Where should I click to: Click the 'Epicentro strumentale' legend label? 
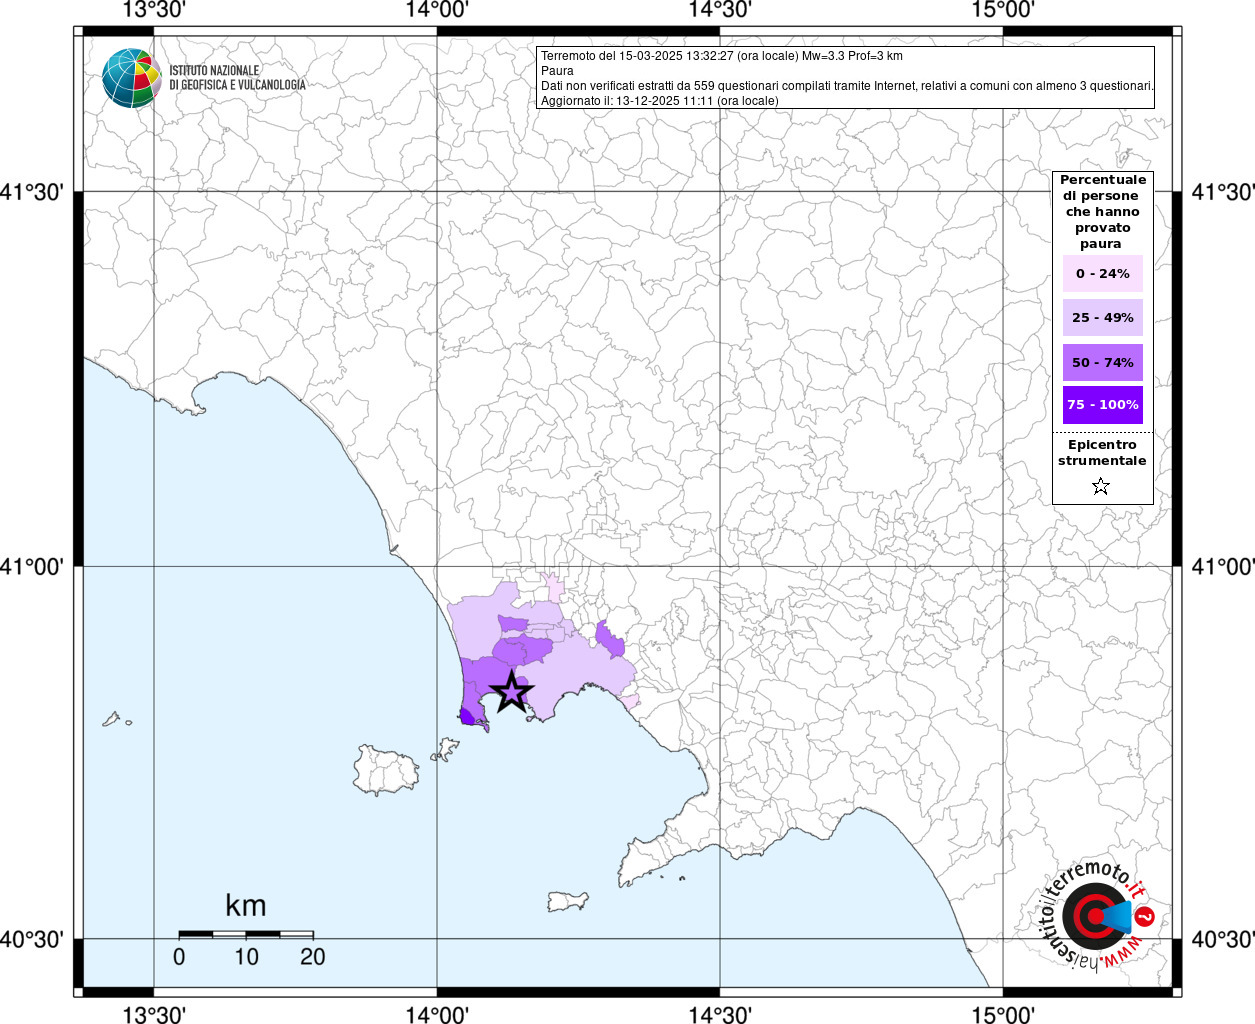(1102, 452)
